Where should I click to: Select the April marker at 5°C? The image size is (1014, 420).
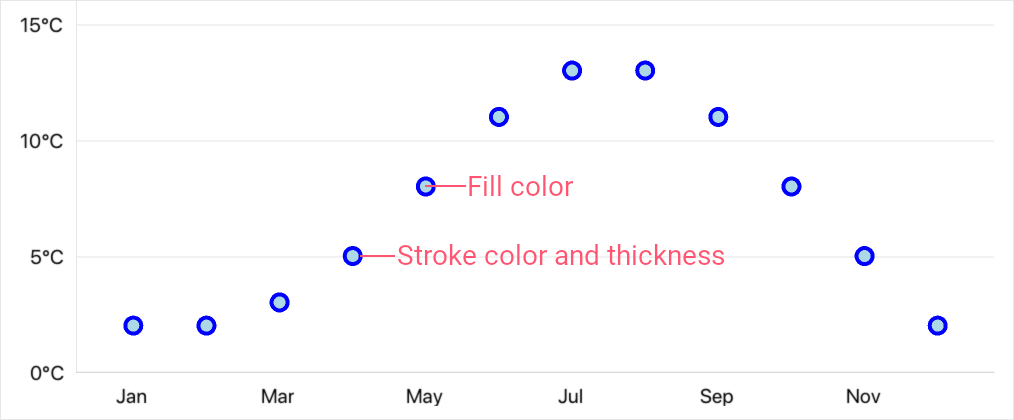pos(352,256)
